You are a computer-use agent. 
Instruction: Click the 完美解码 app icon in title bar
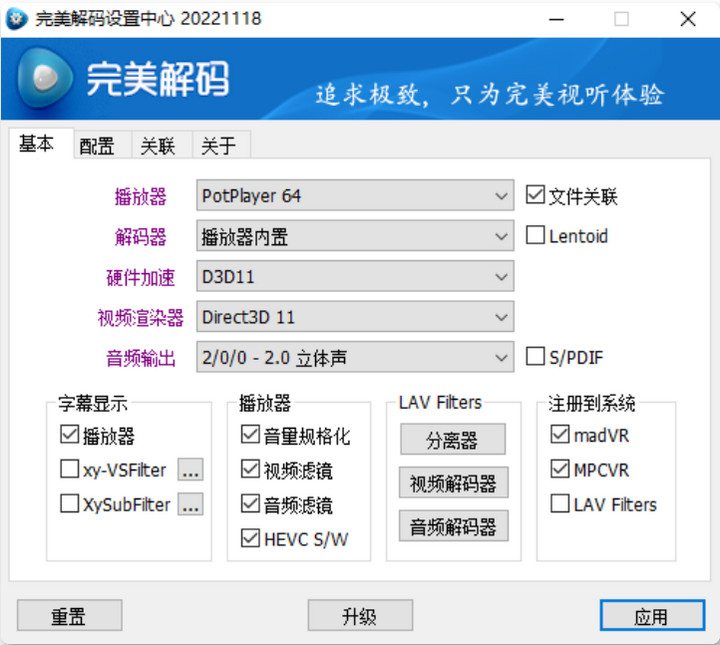[17, 19]
